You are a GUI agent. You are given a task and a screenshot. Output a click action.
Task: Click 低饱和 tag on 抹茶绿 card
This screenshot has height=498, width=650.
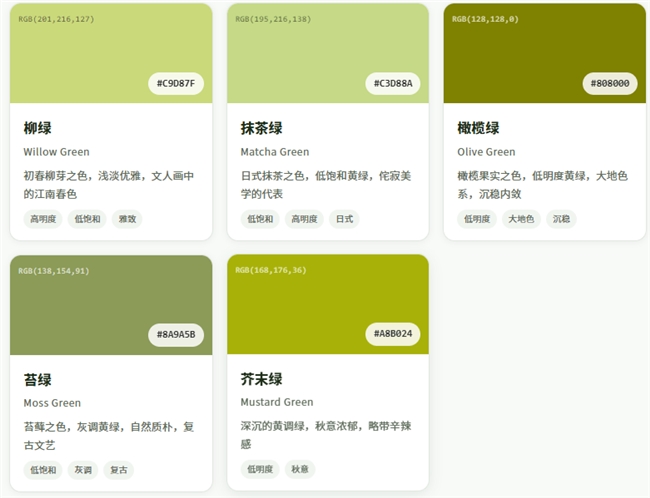(260, 219)
